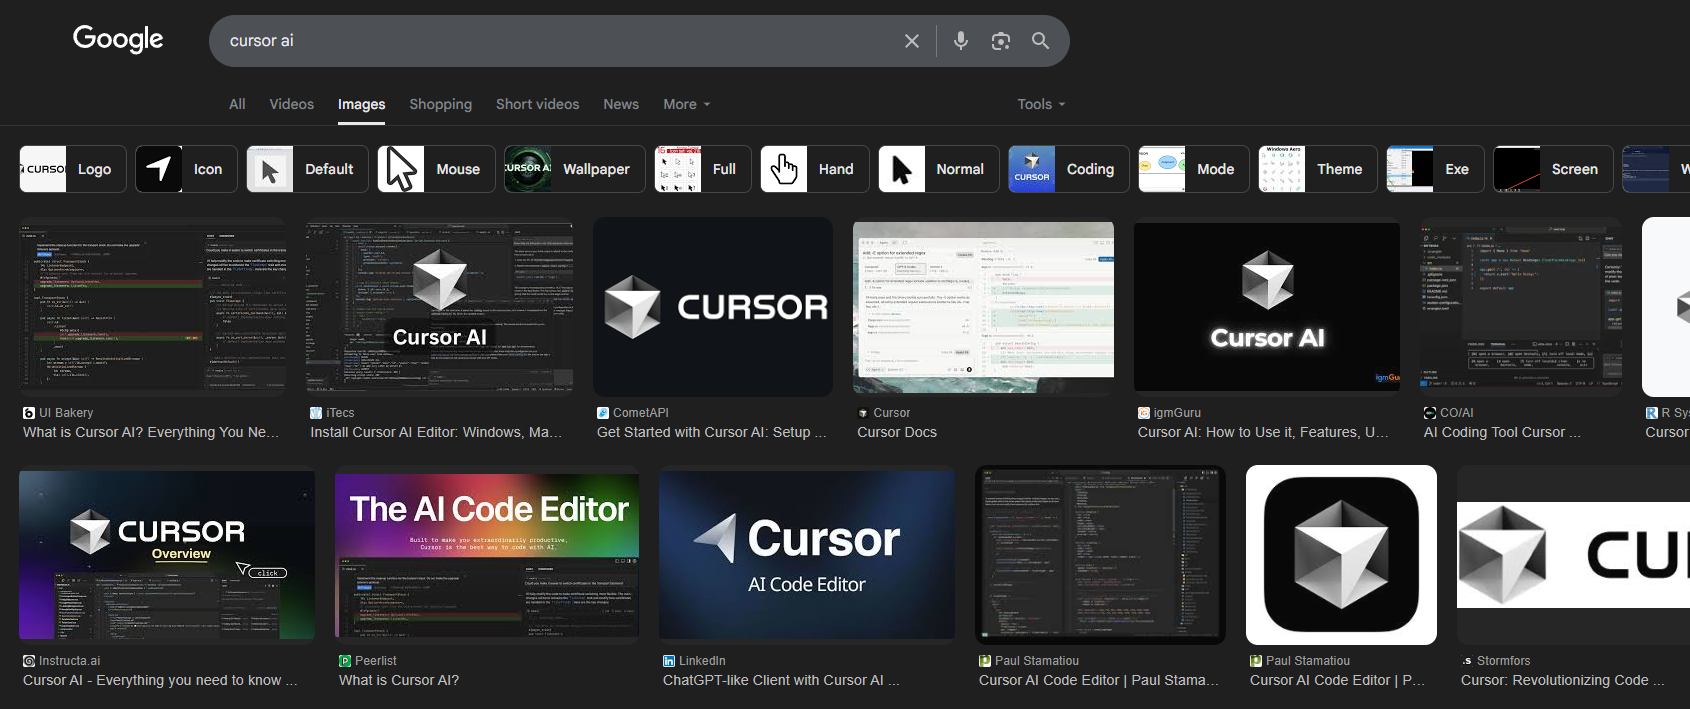This screenshot has height=709, width=1690.
Task: Open the Tools dropdown
Action: tap(1040, 104)
